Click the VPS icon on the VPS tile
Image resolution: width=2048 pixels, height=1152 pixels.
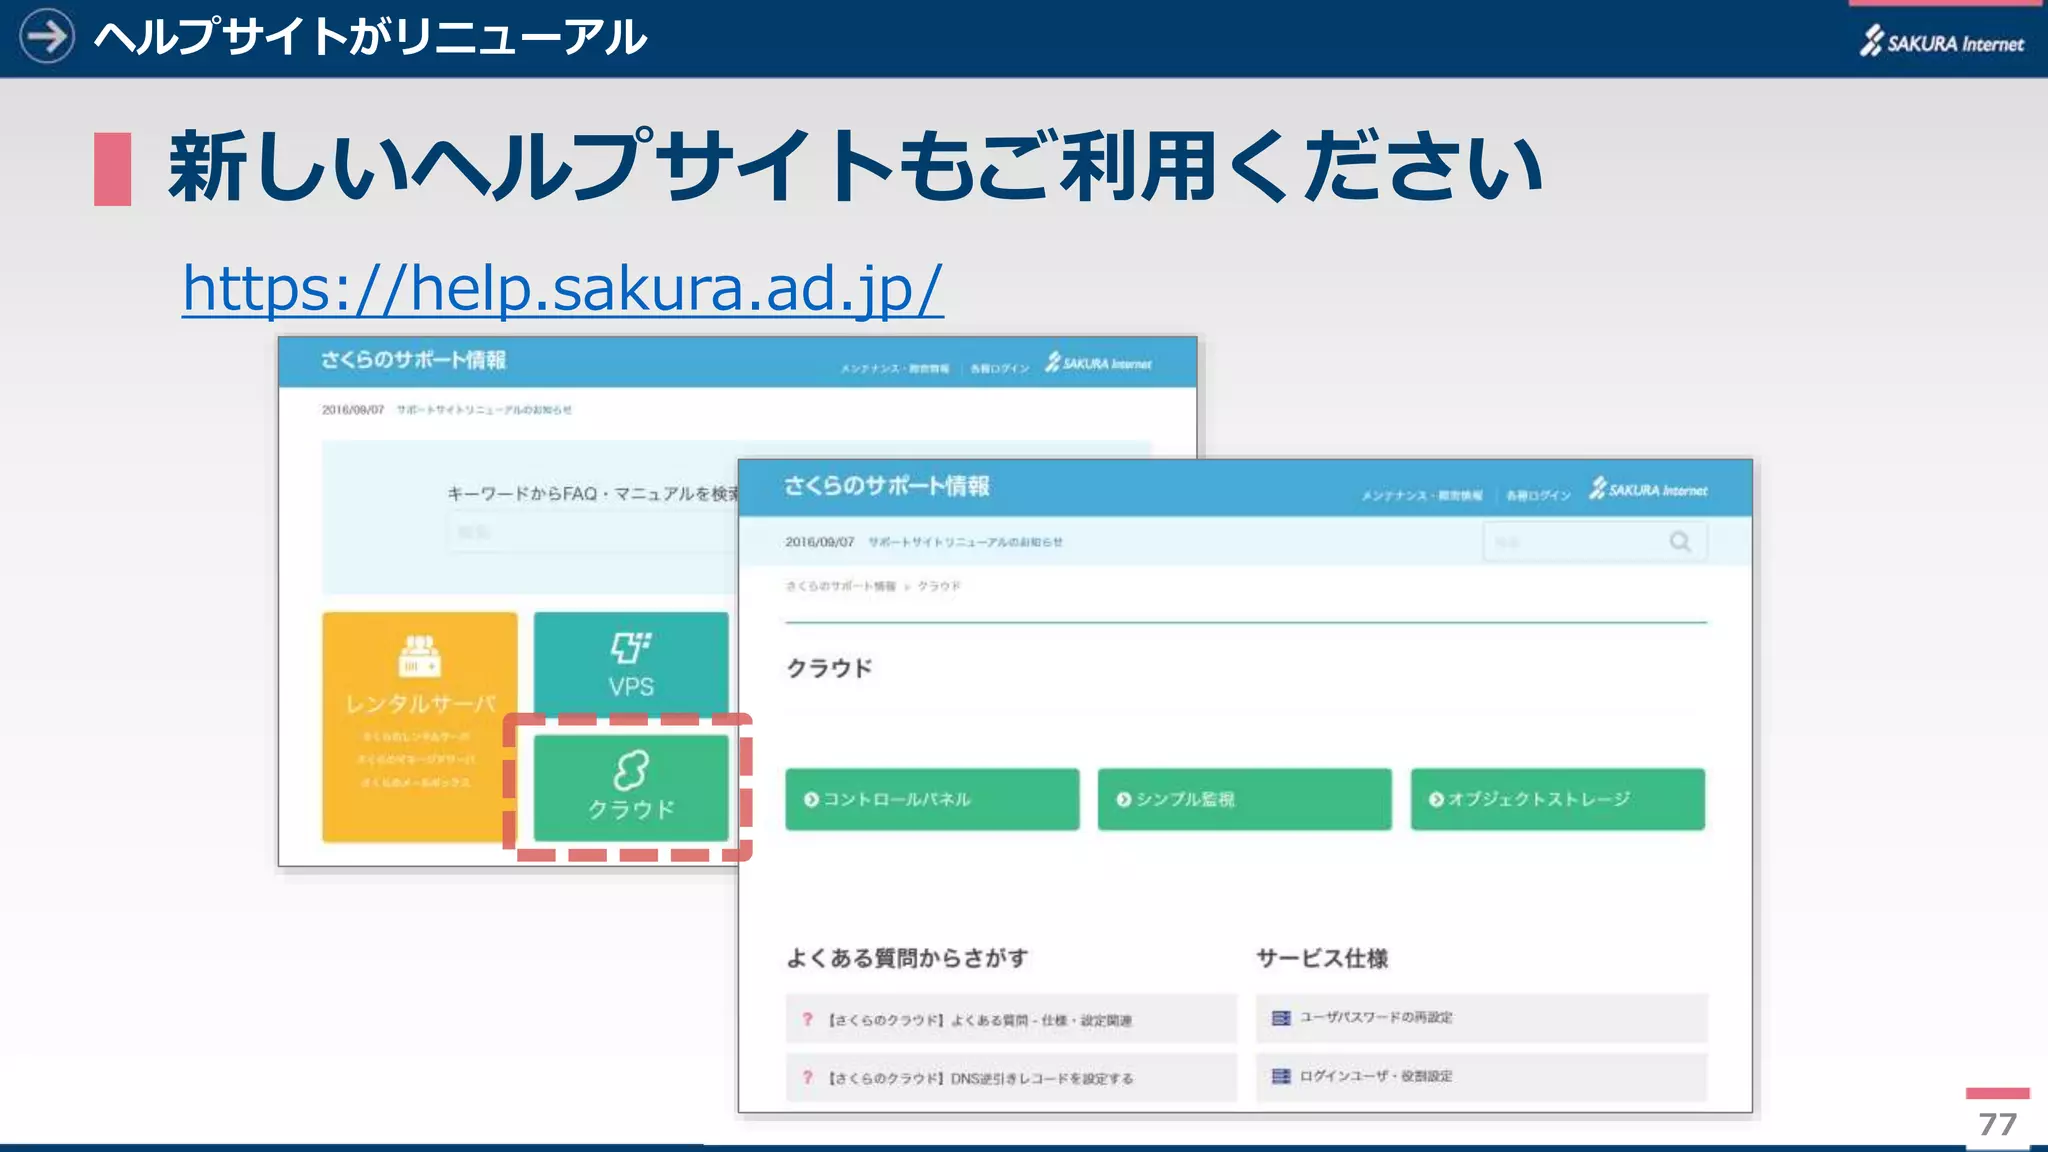pyautogui.click(x=631, y=647)
